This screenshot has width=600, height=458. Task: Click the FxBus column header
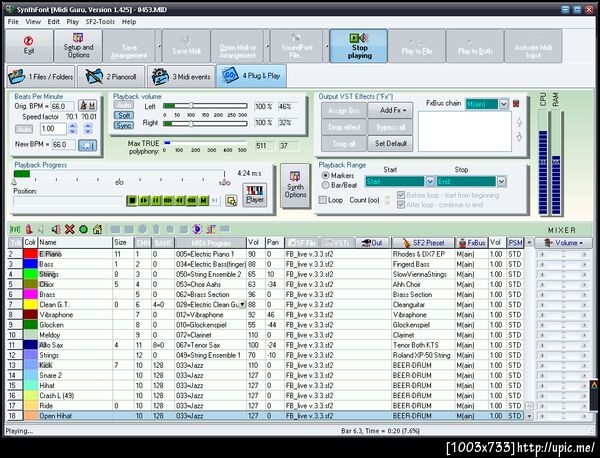(x=471, y=243)
